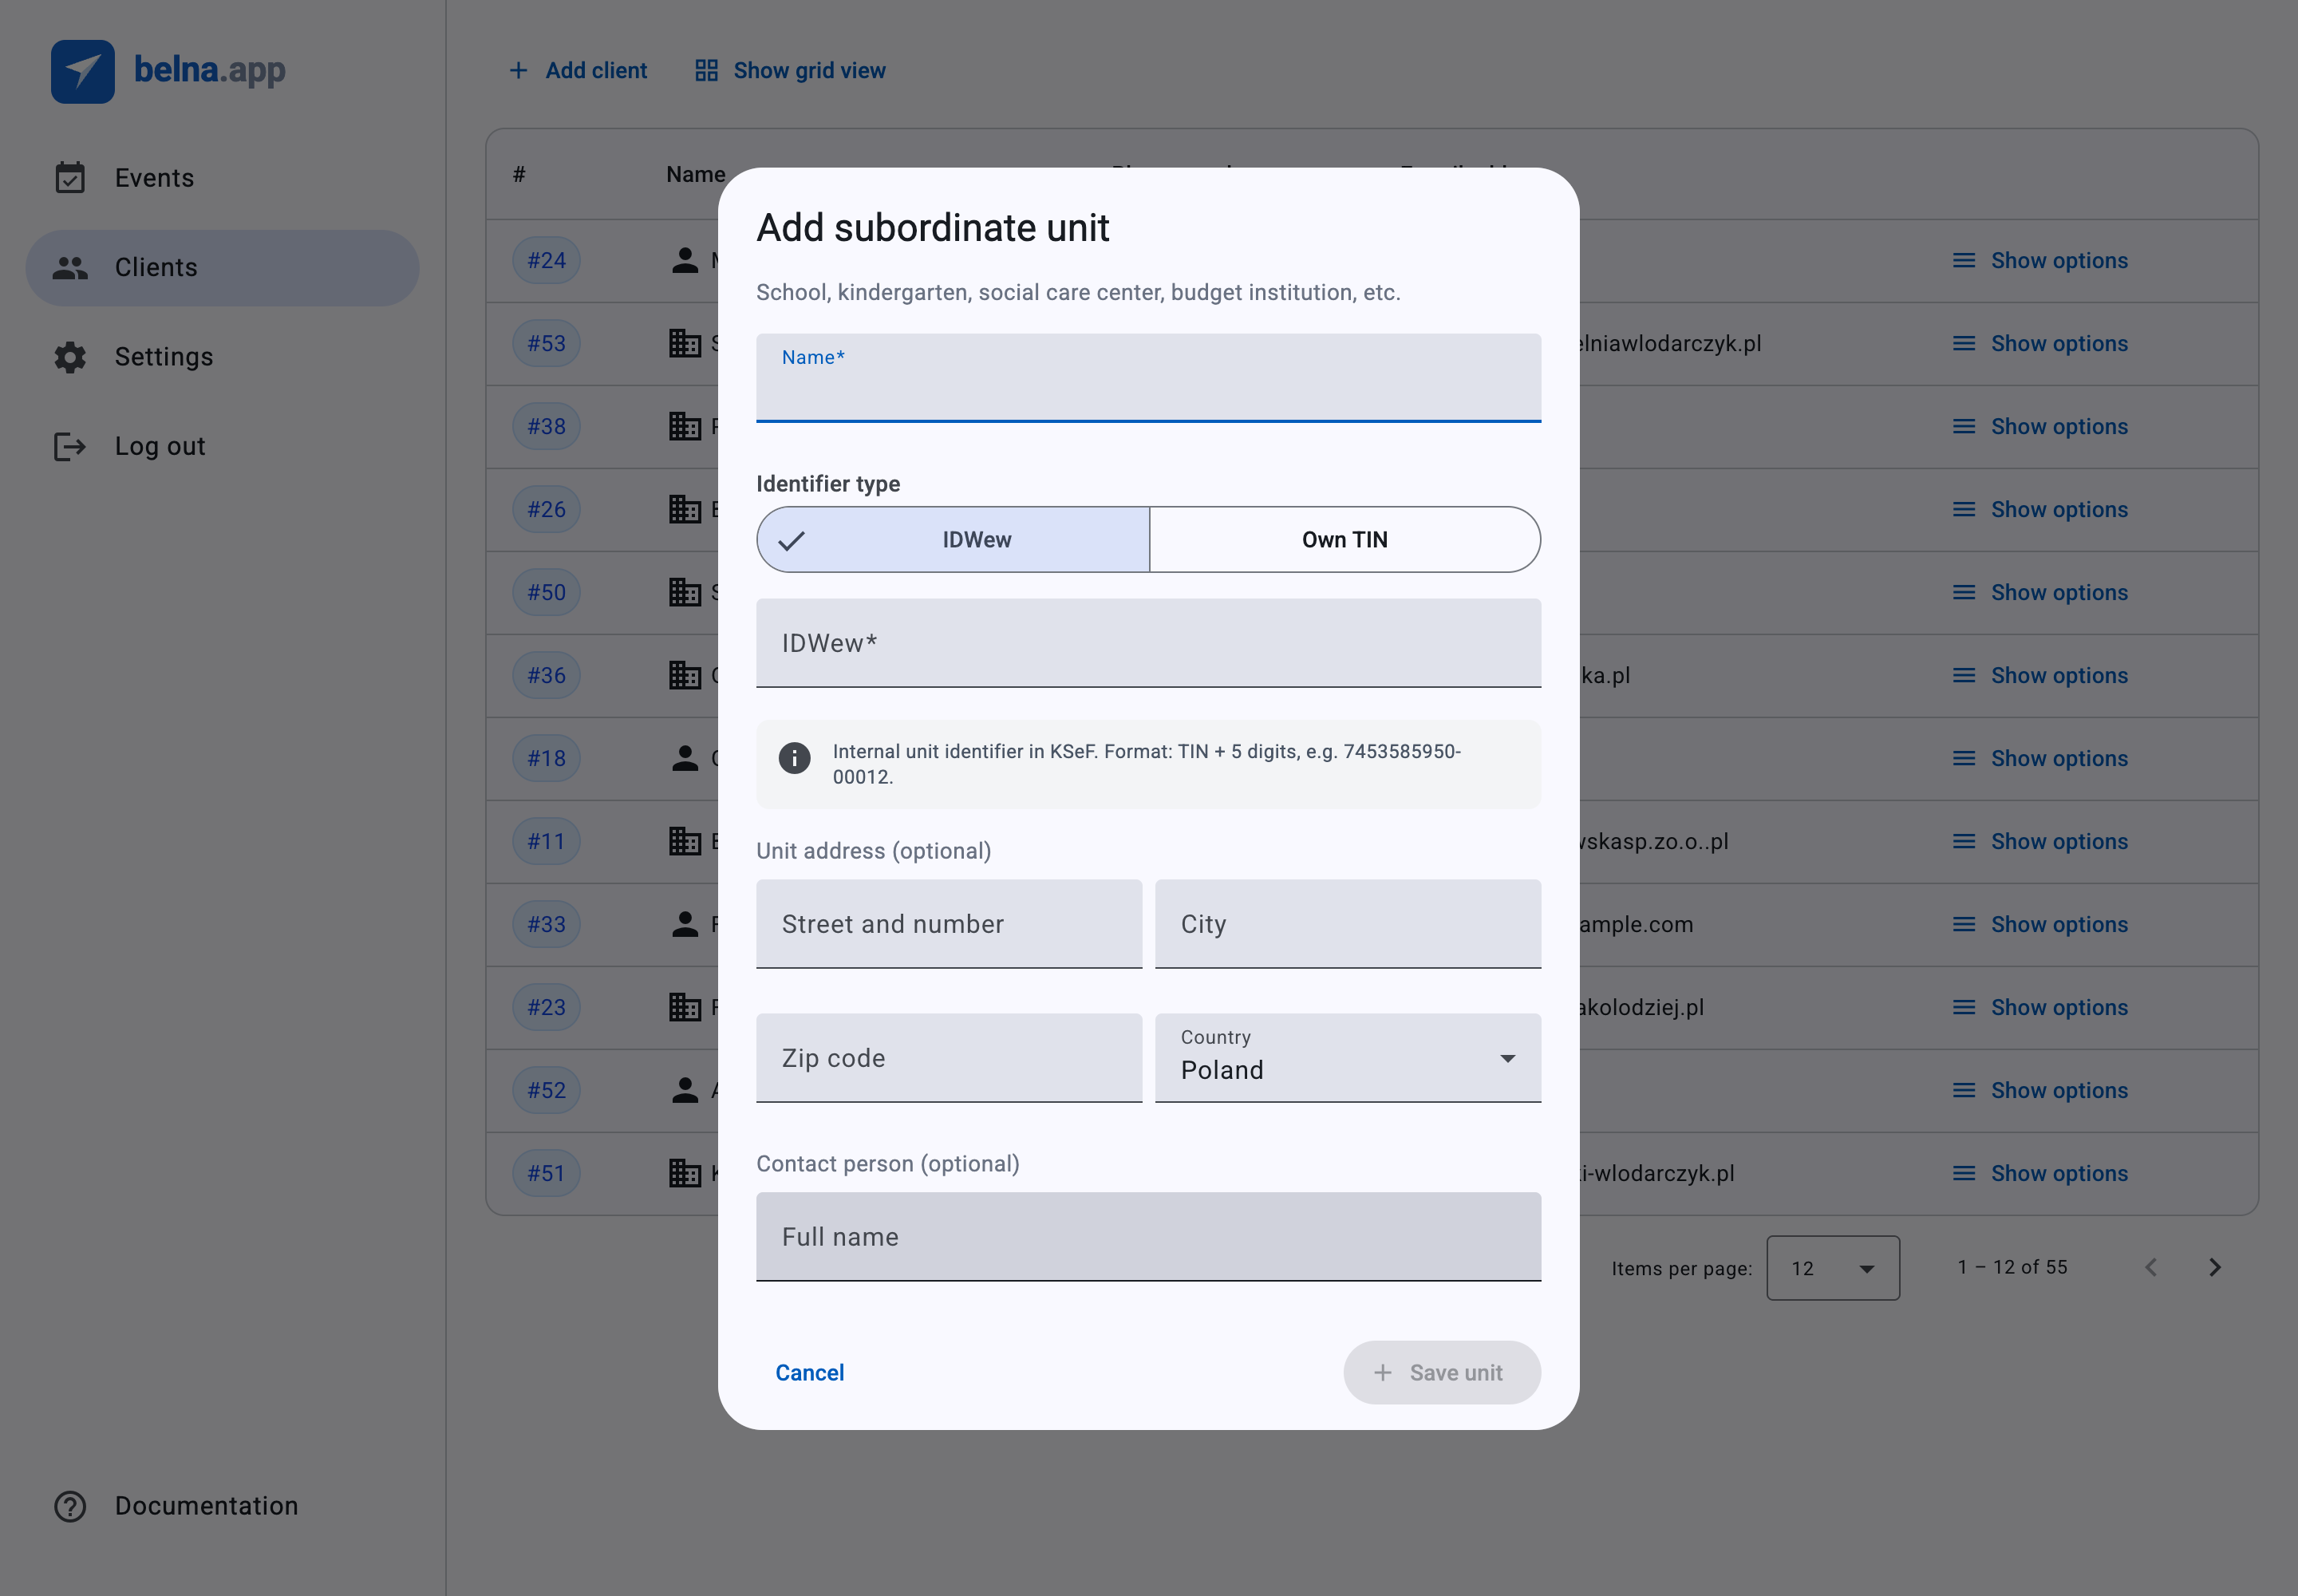2298x1596 pixels.
Task: Click building icon in row #38
Action: [x=684, y=426]
